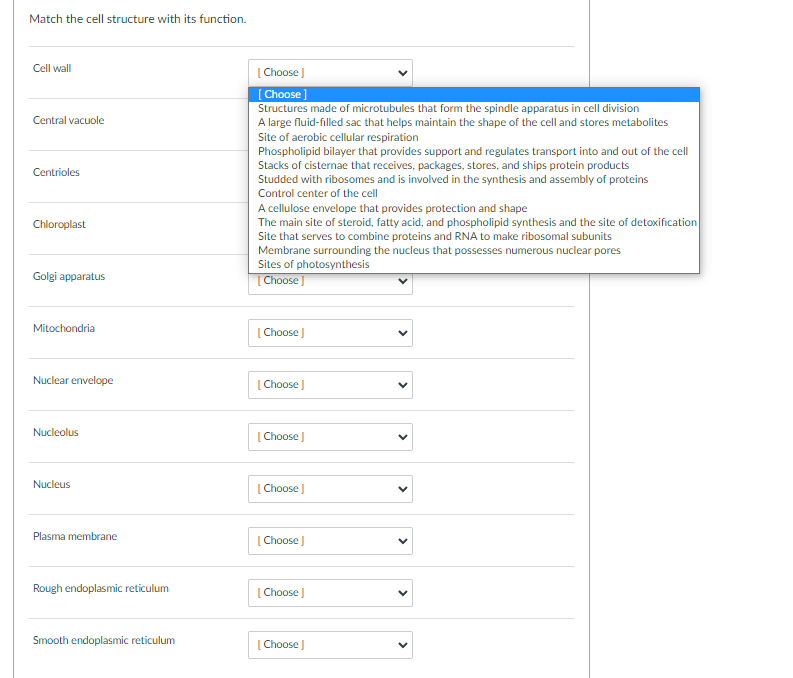Click the 'Centrioles' label

pyautogui.click(x=56, y=173)
